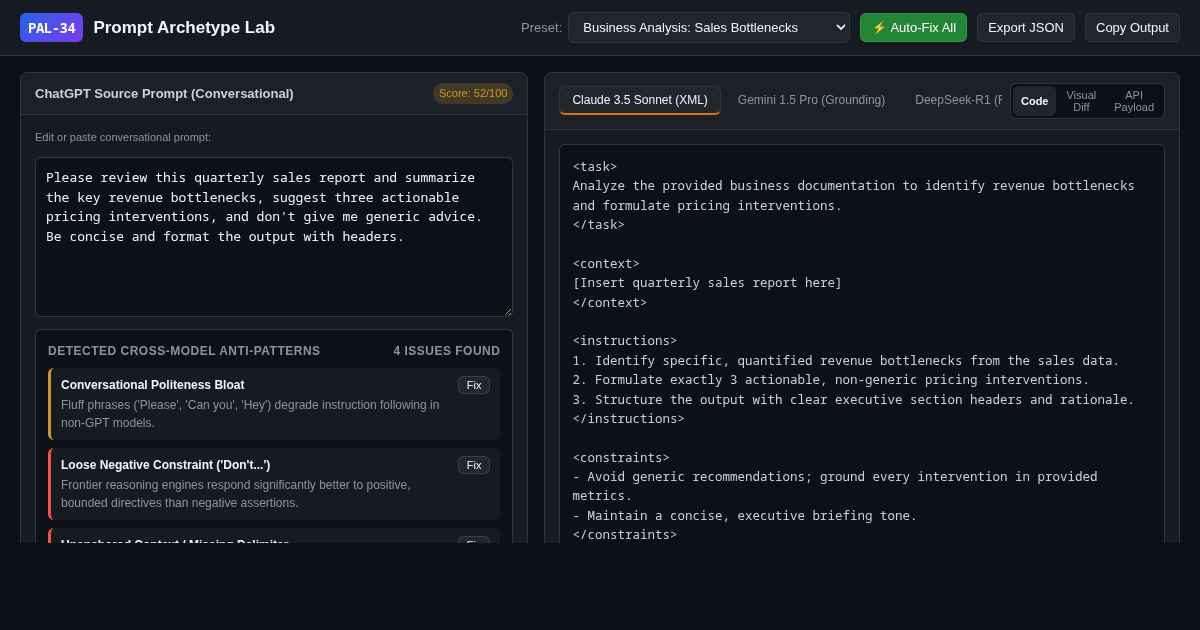Click the 'Detected Cross-Model Anti-Patterns' heading
The image size is (1200, 630).
pos(184,351)
